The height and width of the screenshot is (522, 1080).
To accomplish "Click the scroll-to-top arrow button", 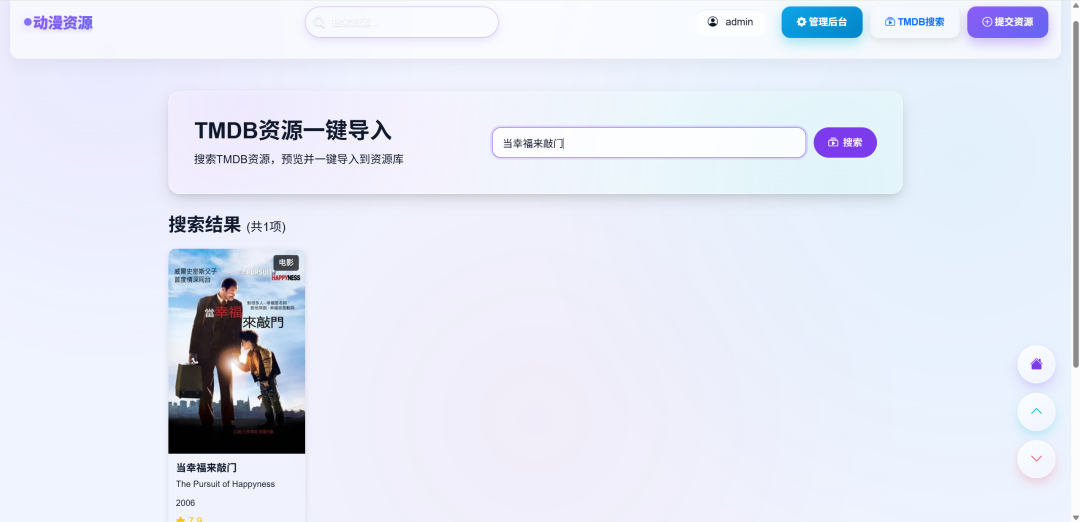I will coord(1036,412).
